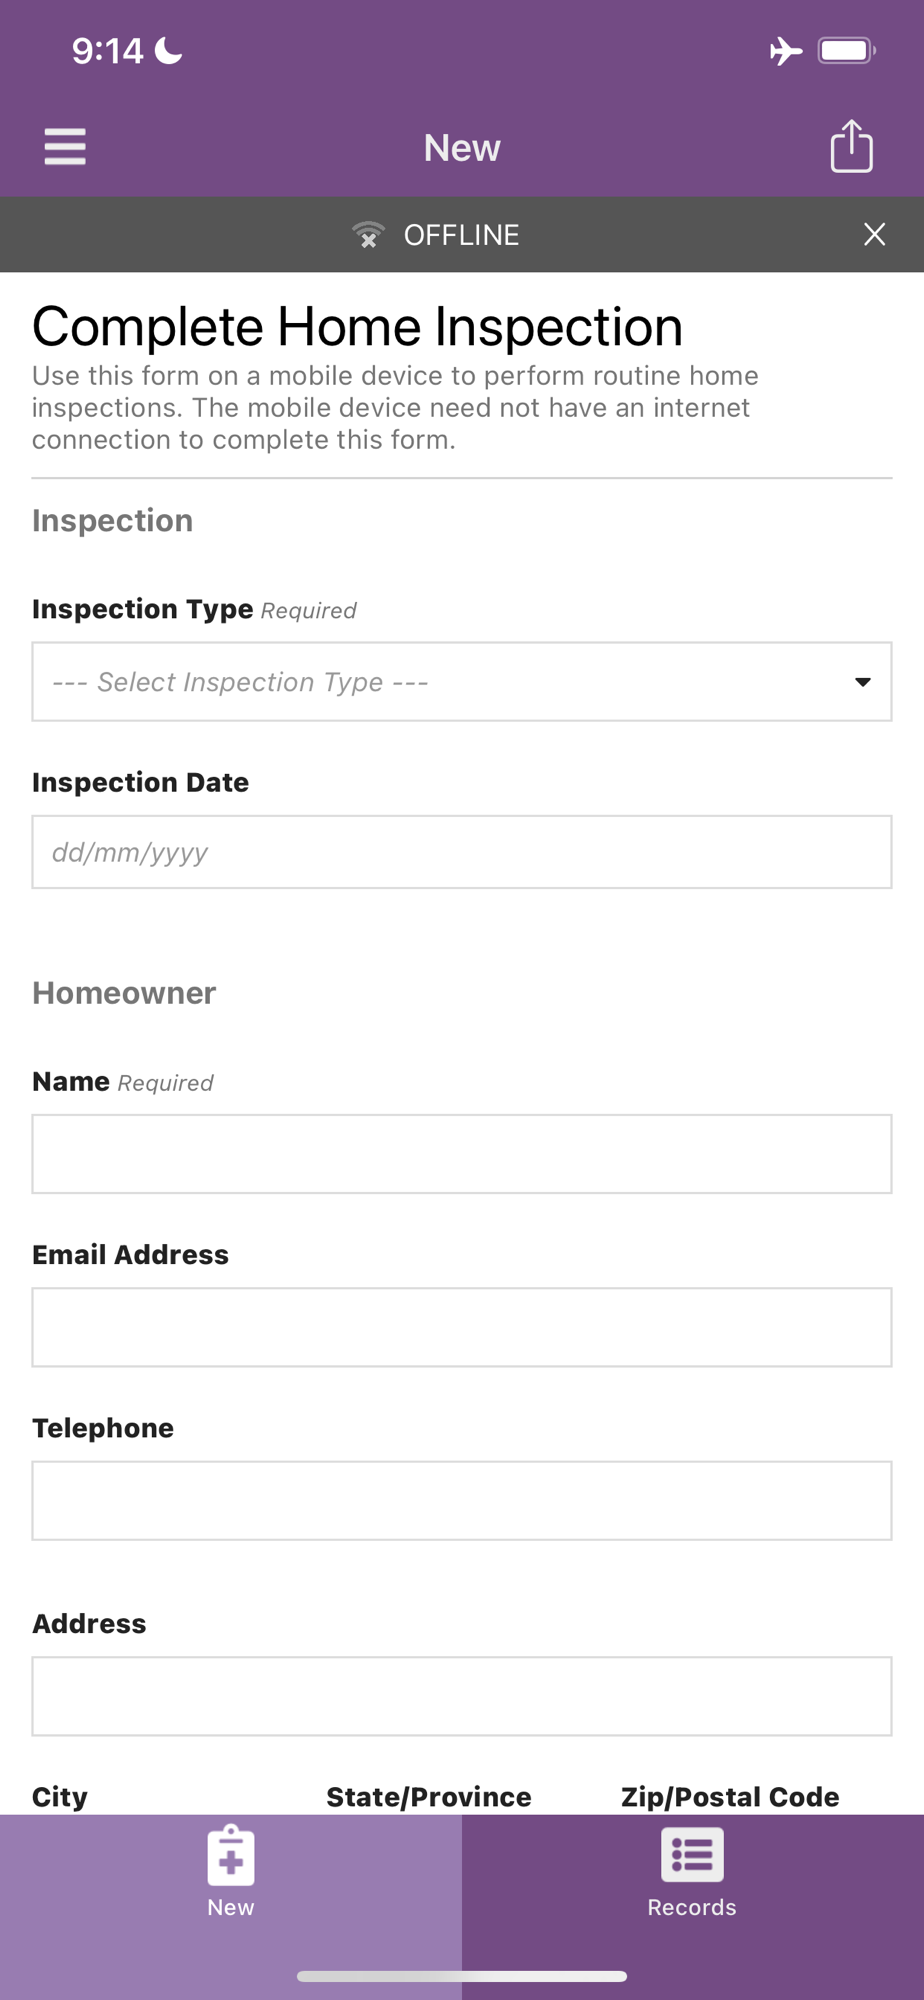Click the Email Address text box
This screenshot has height=2000, width=924.
pos(461,1327)
